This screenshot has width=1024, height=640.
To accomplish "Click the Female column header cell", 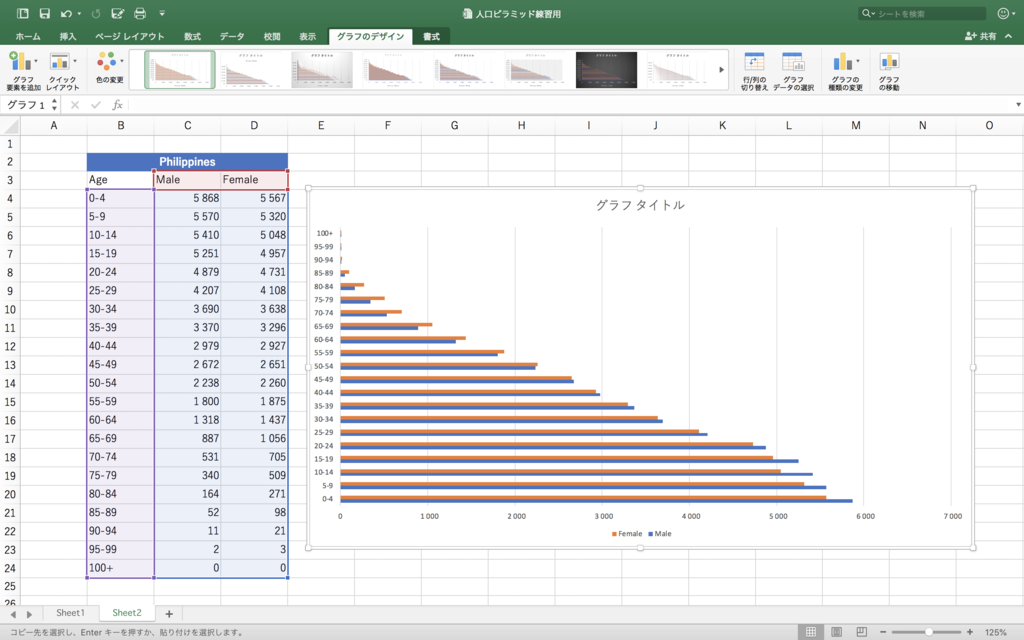I will tap(254, 180).
